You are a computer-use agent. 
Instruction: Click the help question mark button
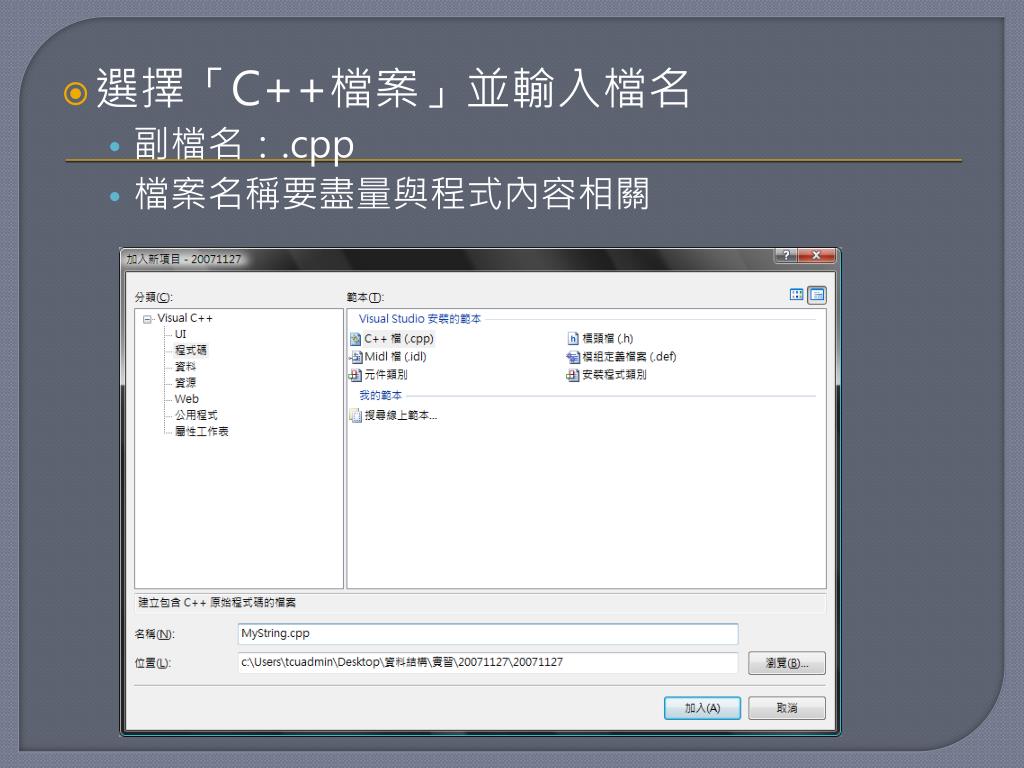click(x=786, y=255)
